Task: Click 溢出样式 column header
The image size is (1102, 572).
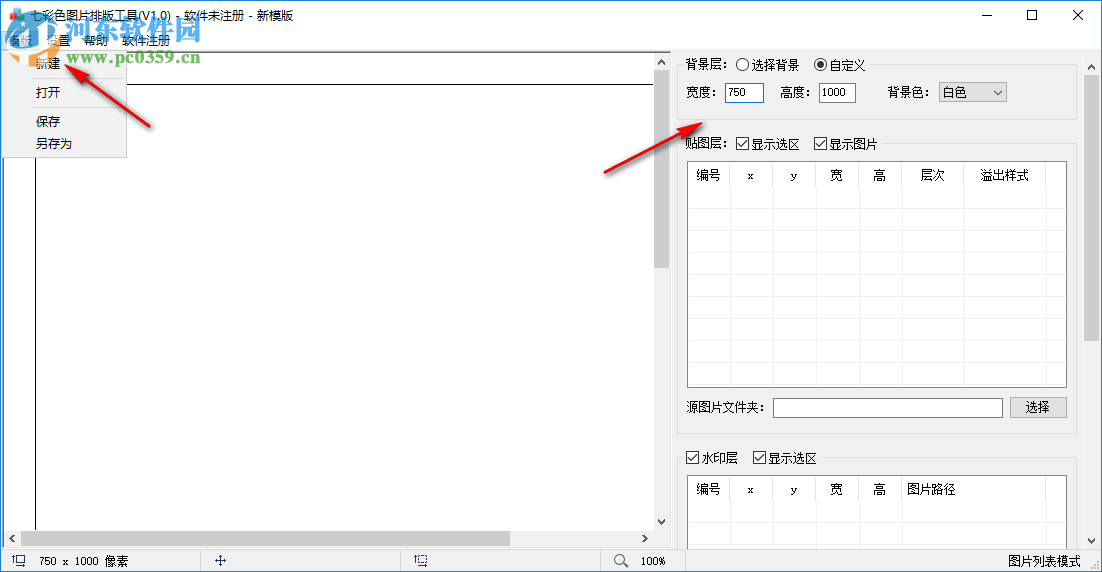Action: click(1004, 175)
